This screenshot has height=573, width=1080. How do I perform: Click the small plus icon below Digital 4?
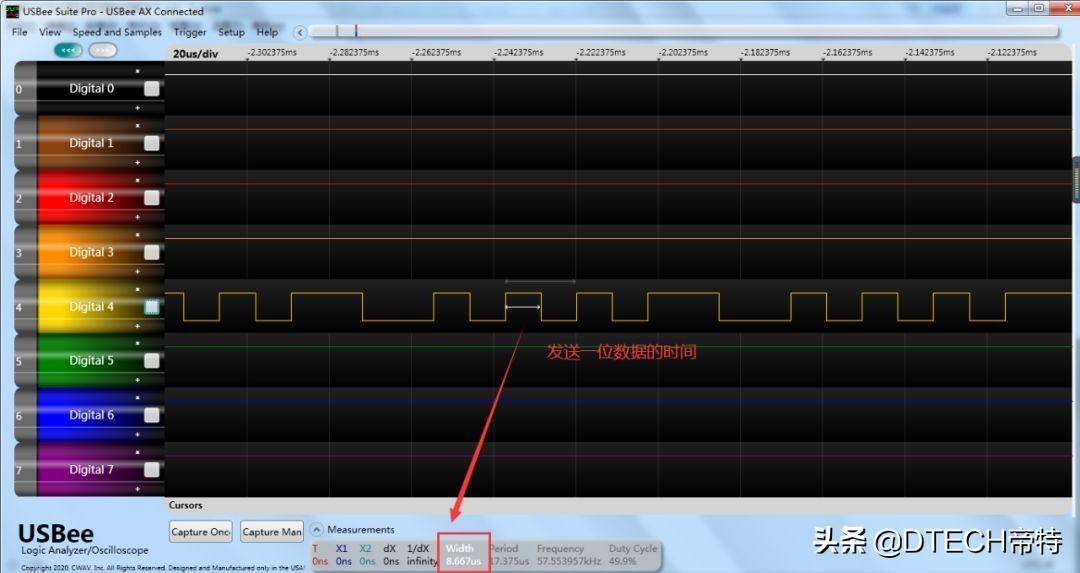click(137, 326)
